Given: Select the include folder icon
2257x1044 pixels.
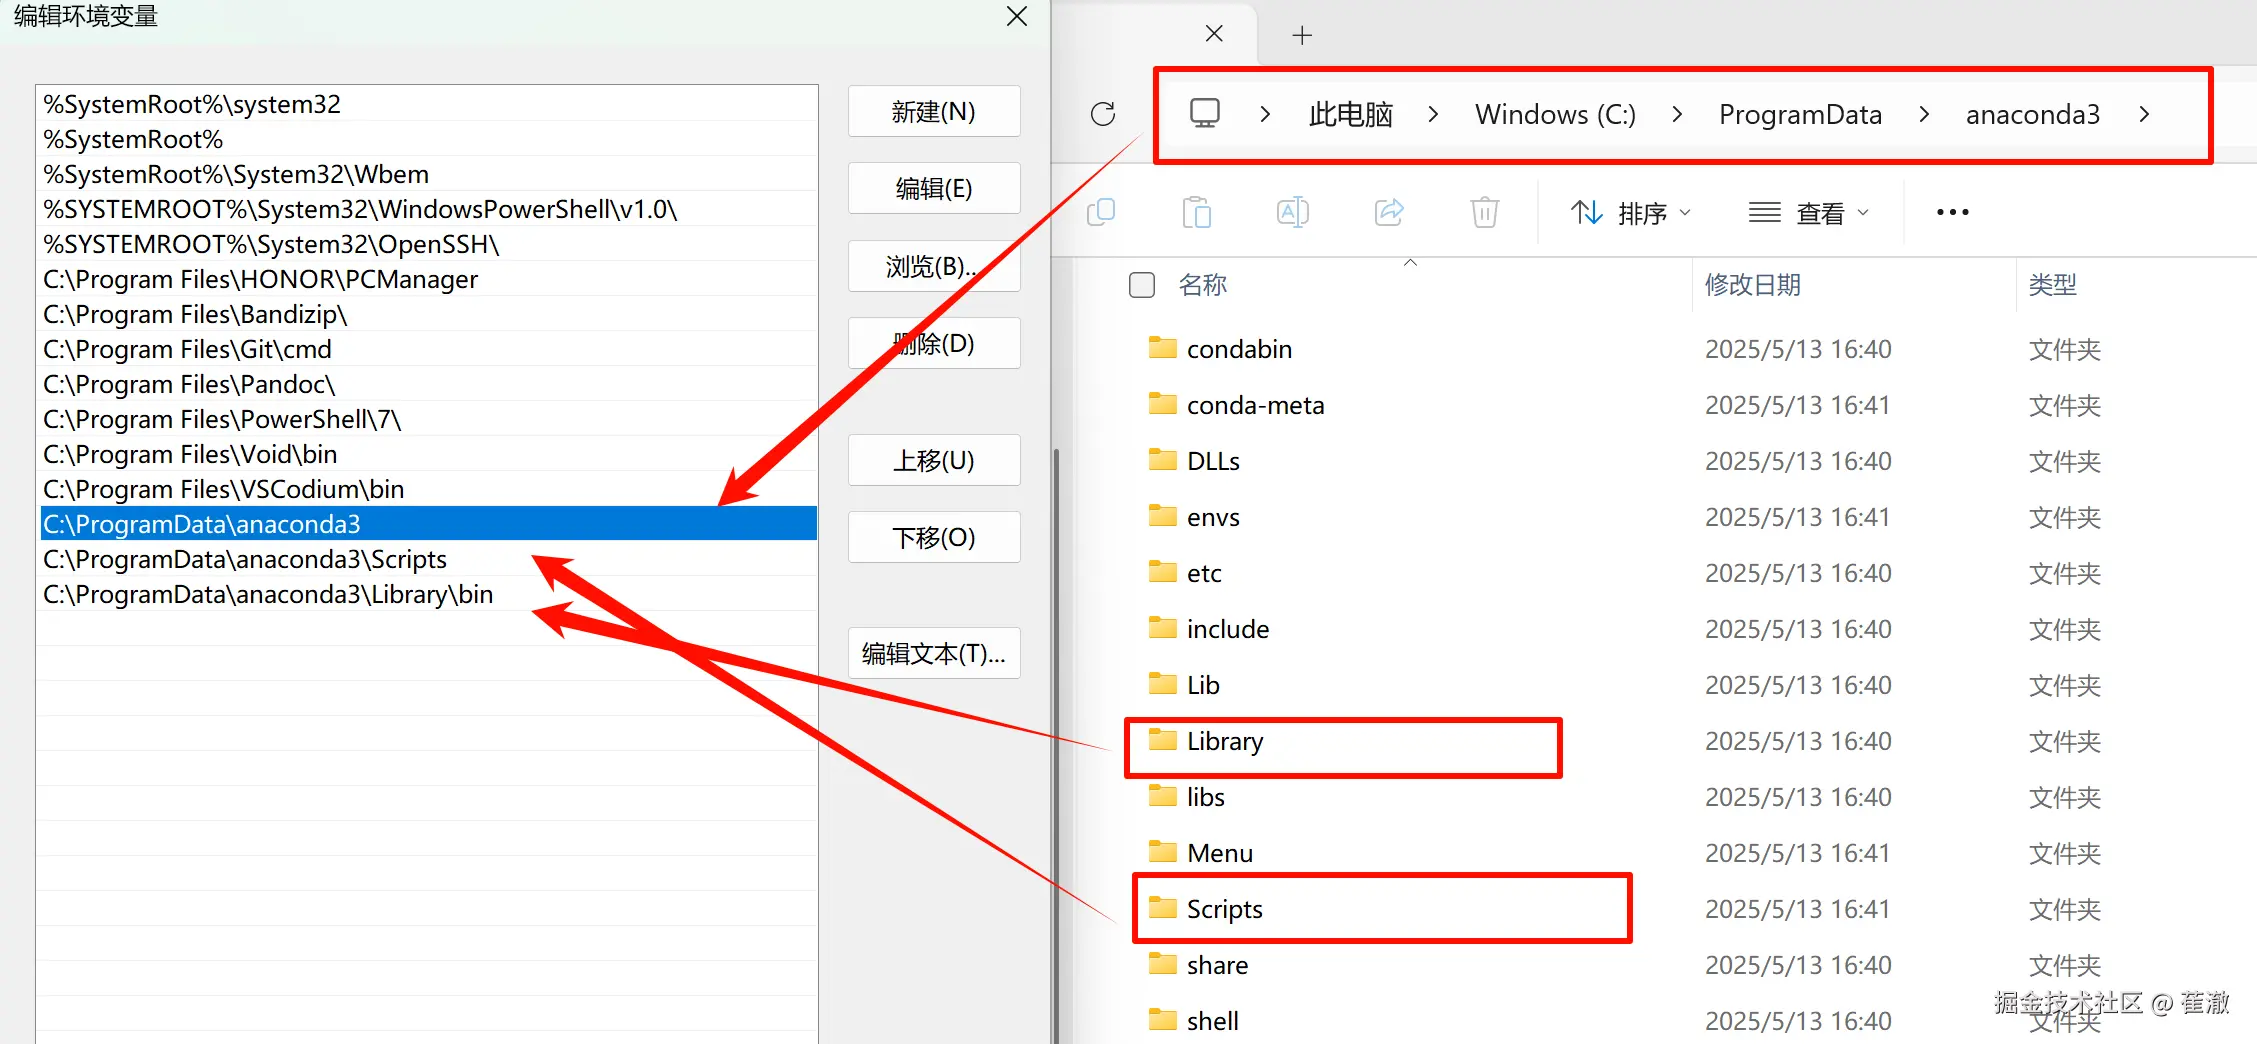Looking at the screenshot, I should pyautogui.click(x=1162, y=628).
